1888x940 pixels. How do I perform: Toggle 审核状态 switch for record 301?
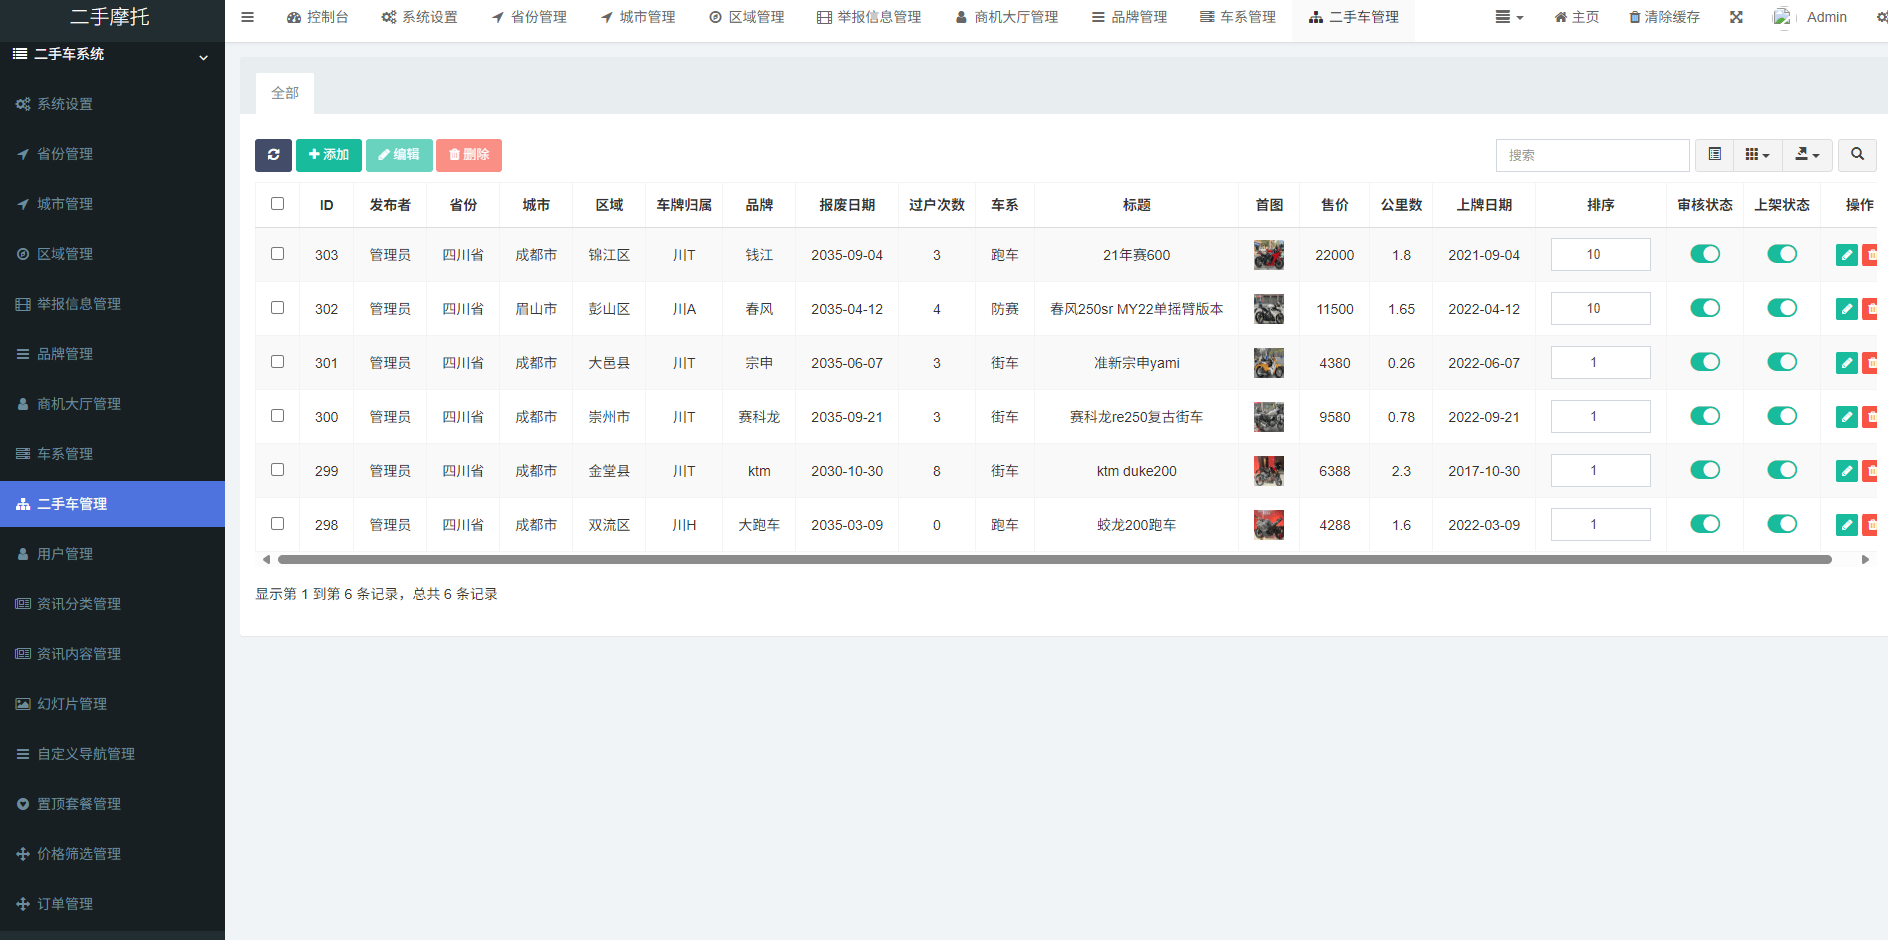pos(1705,362)
